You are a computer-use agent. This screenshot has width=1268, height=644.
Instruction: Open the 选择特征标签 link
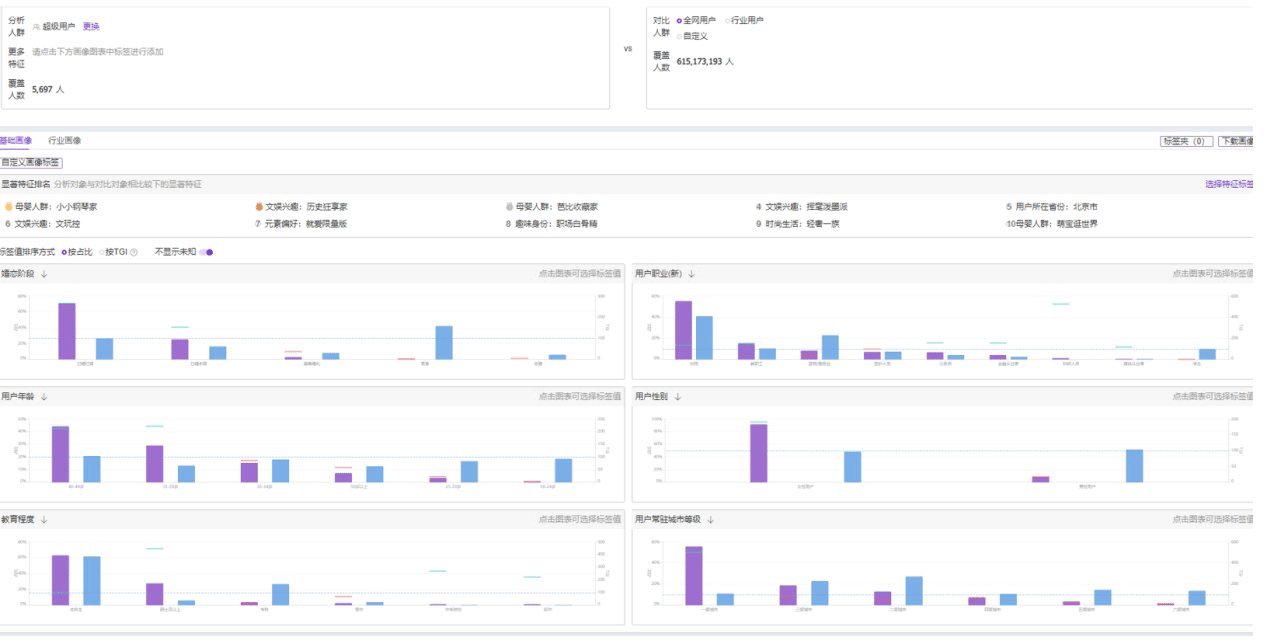pos(1228,185)
